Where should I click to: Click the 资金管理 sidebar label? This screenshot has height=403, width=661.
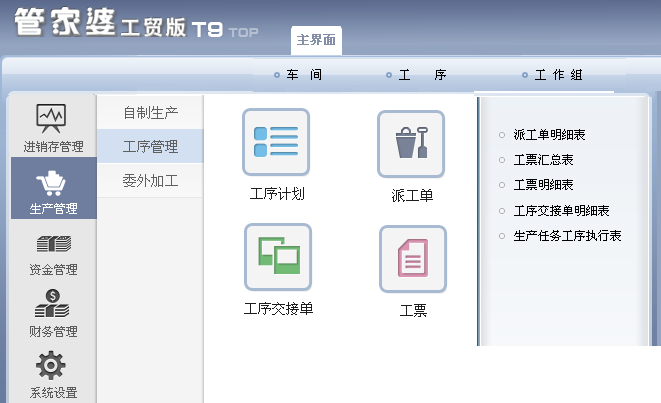coord(53,269)
